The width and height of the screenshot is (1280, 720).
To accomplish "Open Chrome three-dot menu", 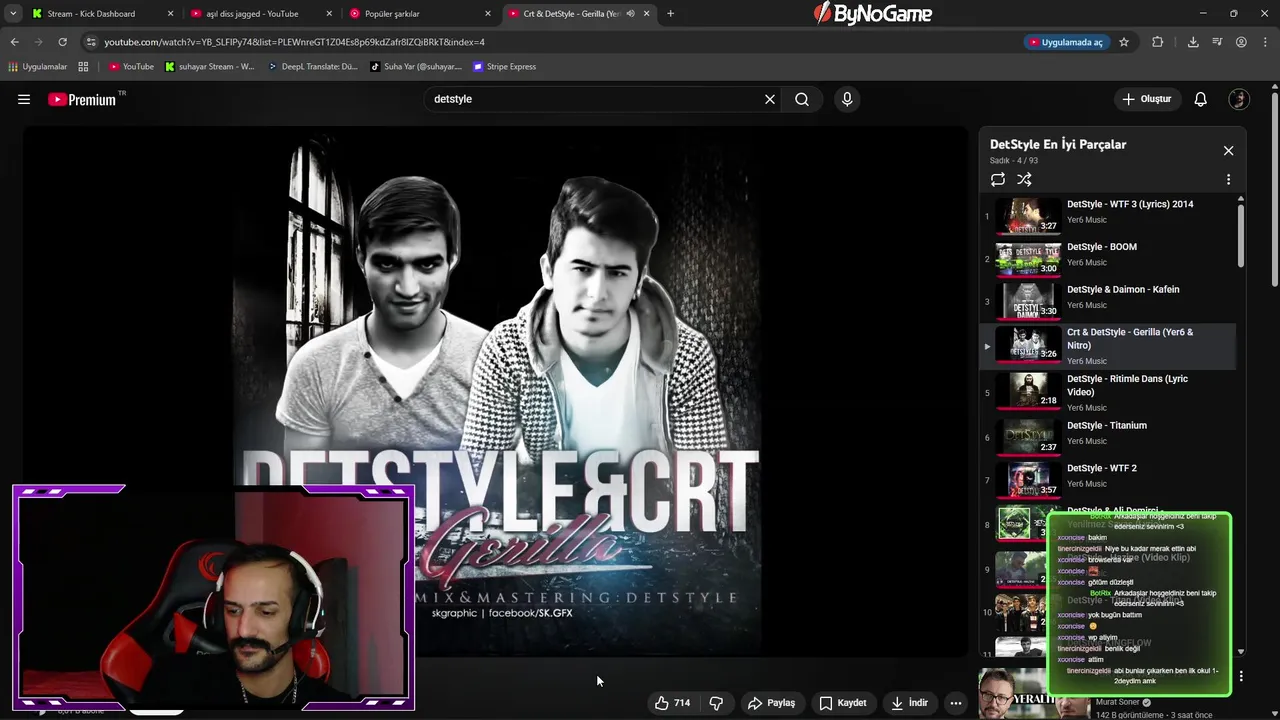I will tap(1265, 42).
